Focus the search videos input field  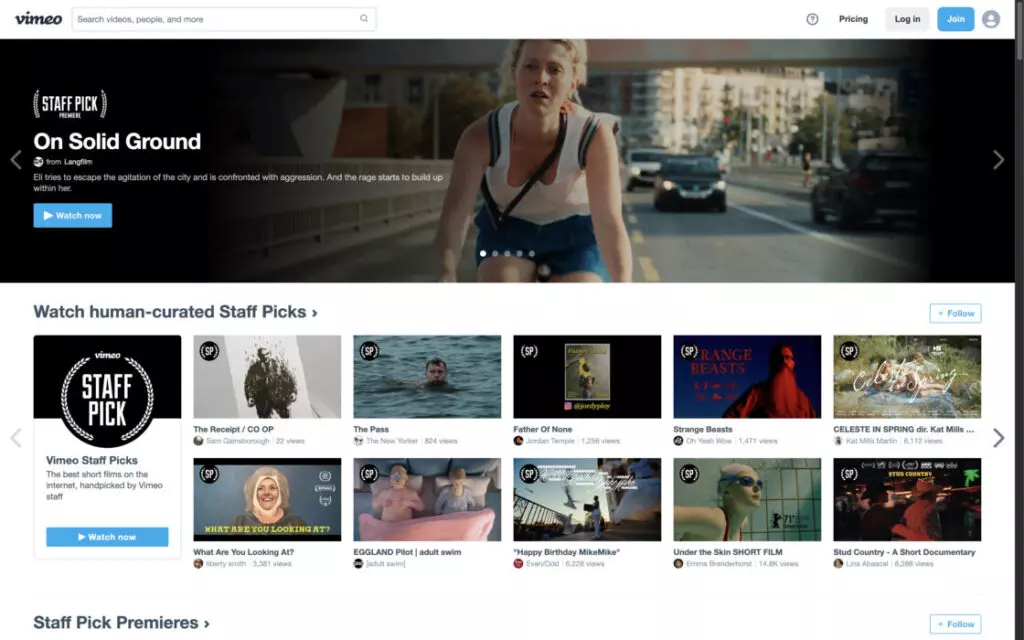tap(224, 19)
